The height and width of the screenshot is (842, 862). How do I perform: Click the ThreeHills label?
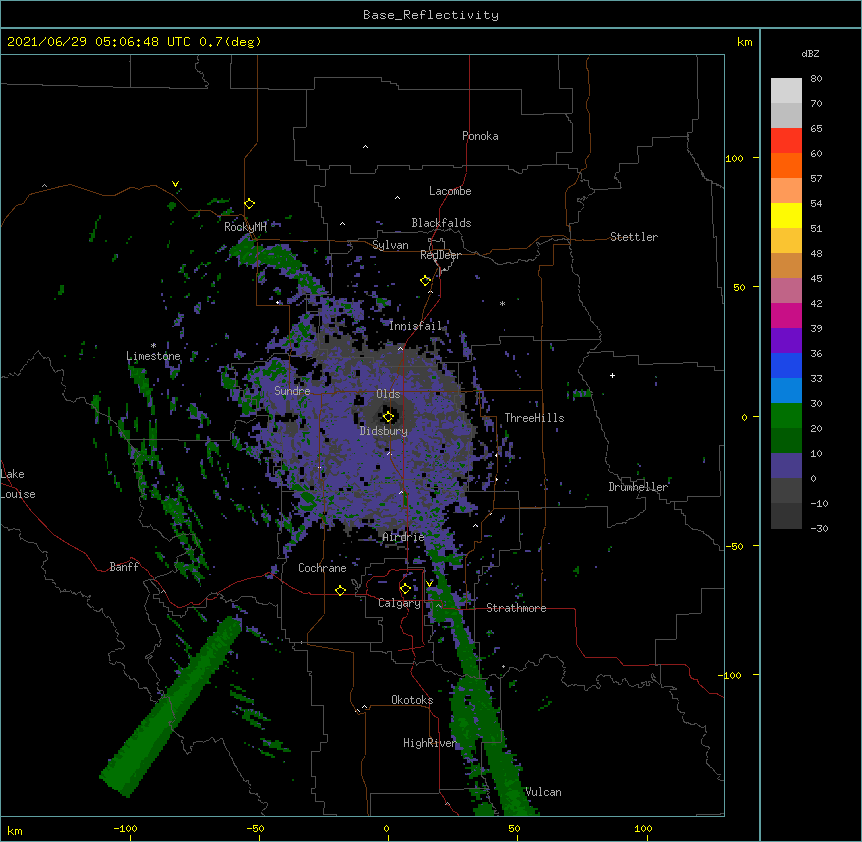534,418
